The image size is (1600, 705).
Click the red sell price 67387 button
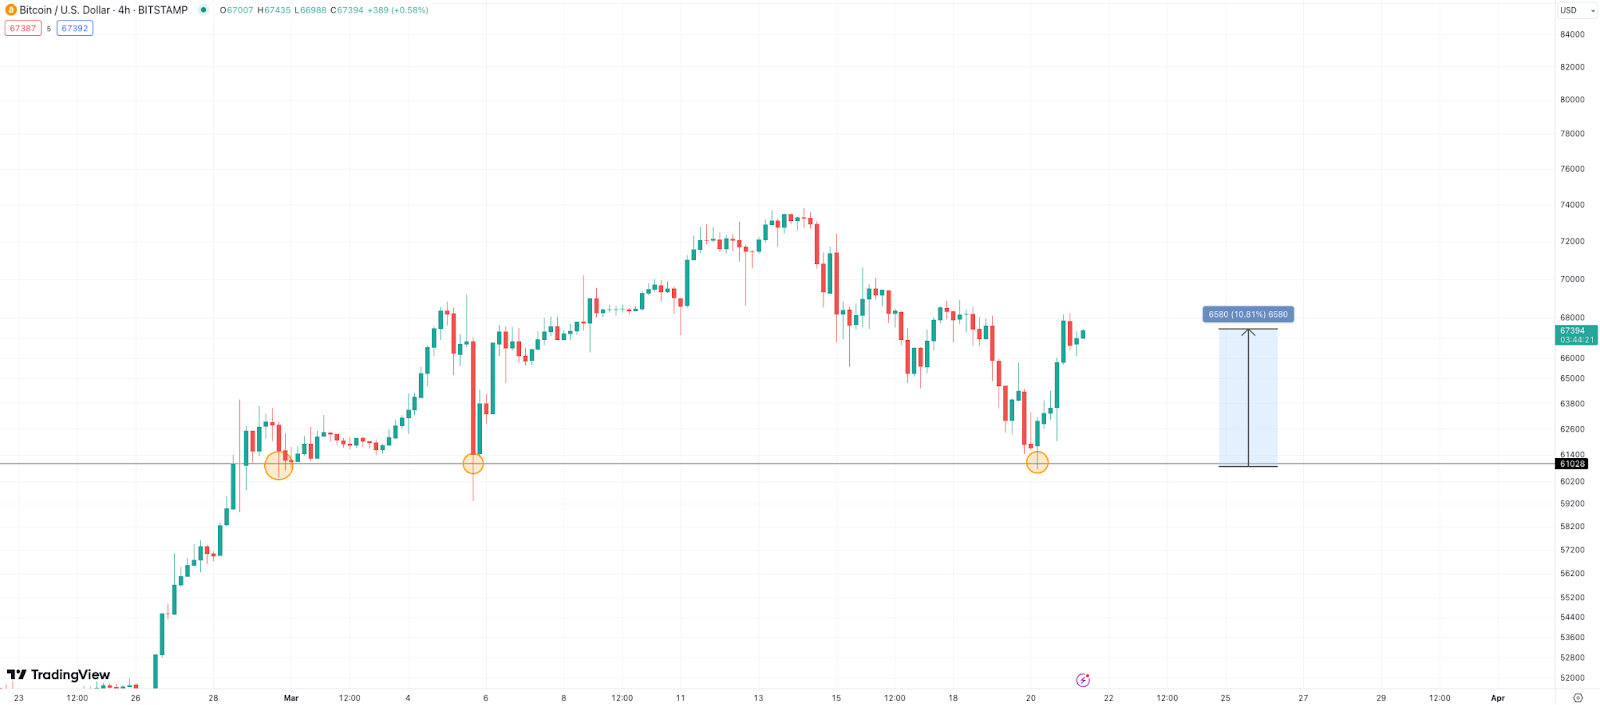click(23, 28)
